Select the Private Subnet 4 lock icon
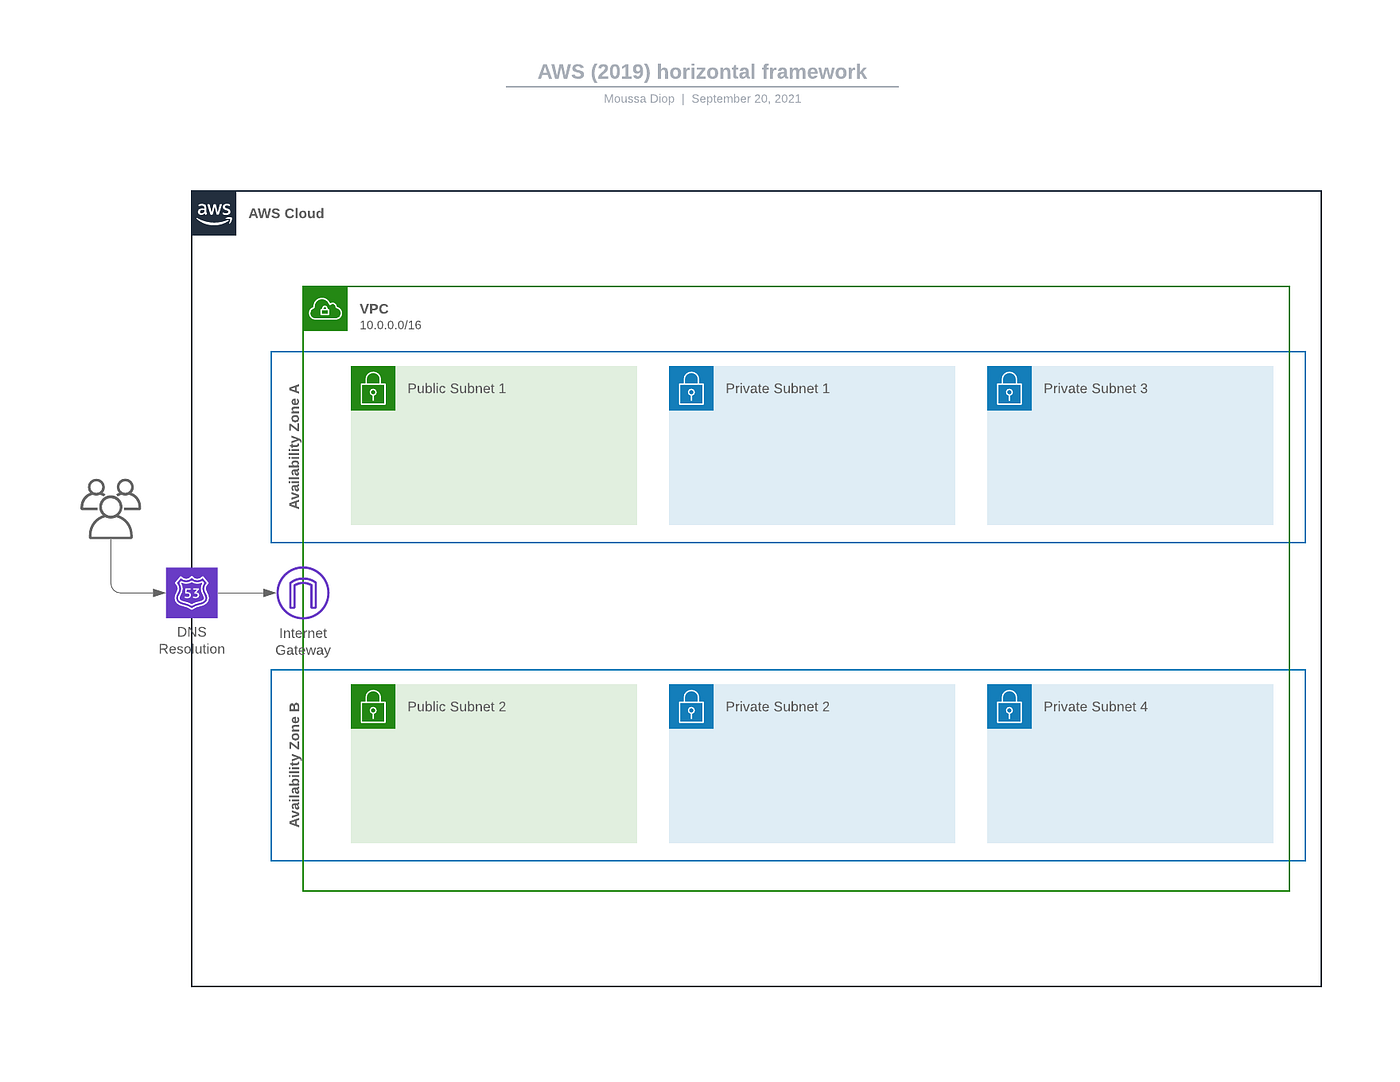Viewport: 1400px width, 1082px height. (x=1009, y=706)
